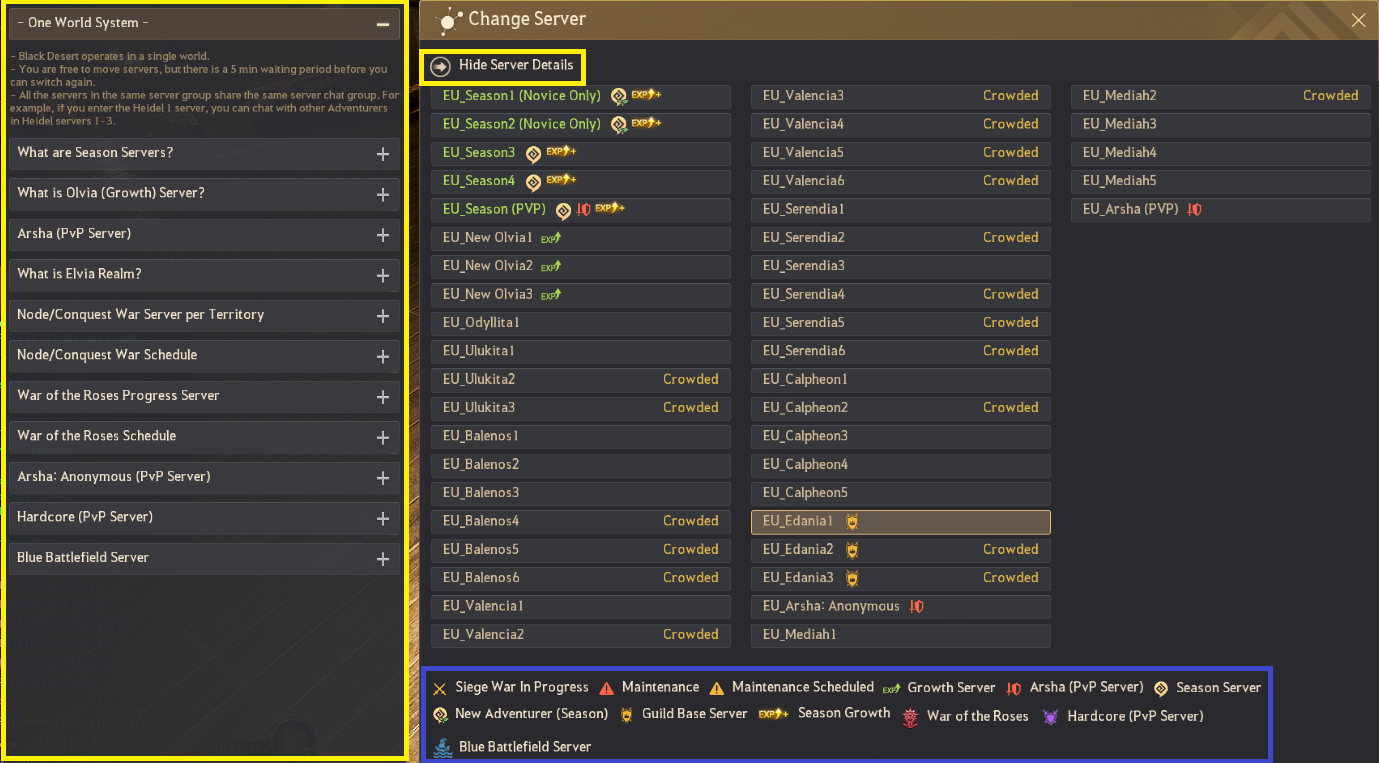The width and height of the screenshot is (1379, 763).
Task: Click the New Adventurer icon on EU_Season1
Action: point(619,96)
